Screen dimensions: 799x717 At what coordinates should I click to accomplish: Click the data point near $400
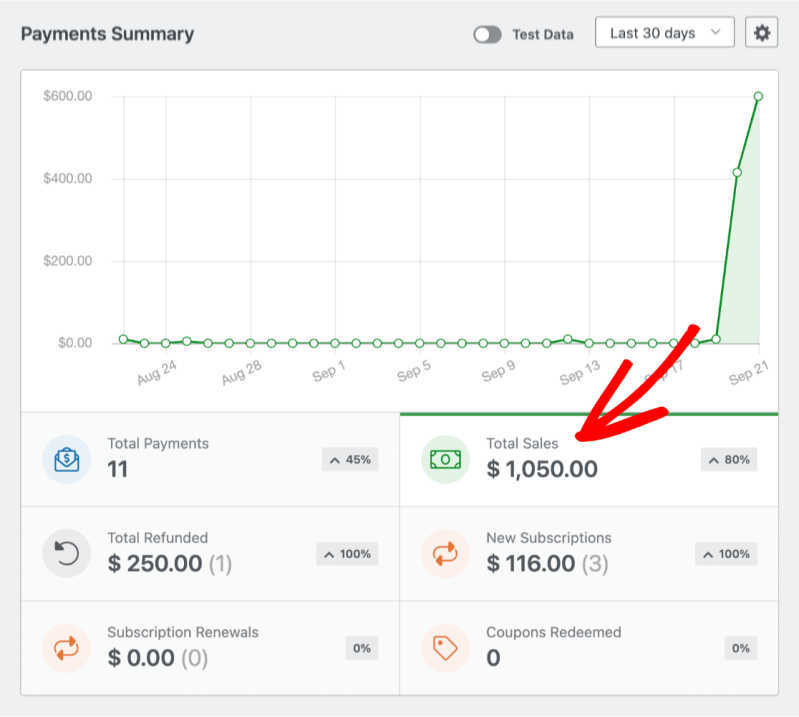[x=737, y=173]
